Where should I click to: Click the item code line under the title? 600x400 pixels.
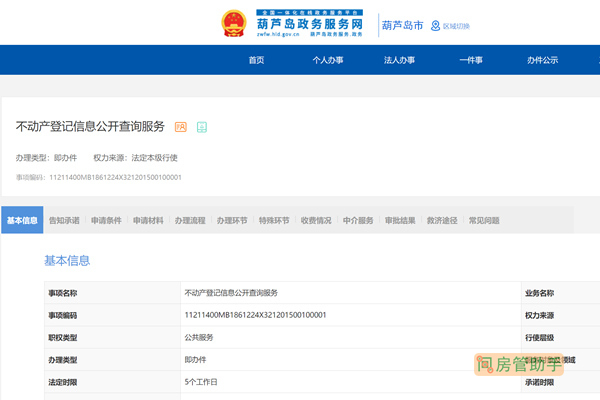[99, 177]
